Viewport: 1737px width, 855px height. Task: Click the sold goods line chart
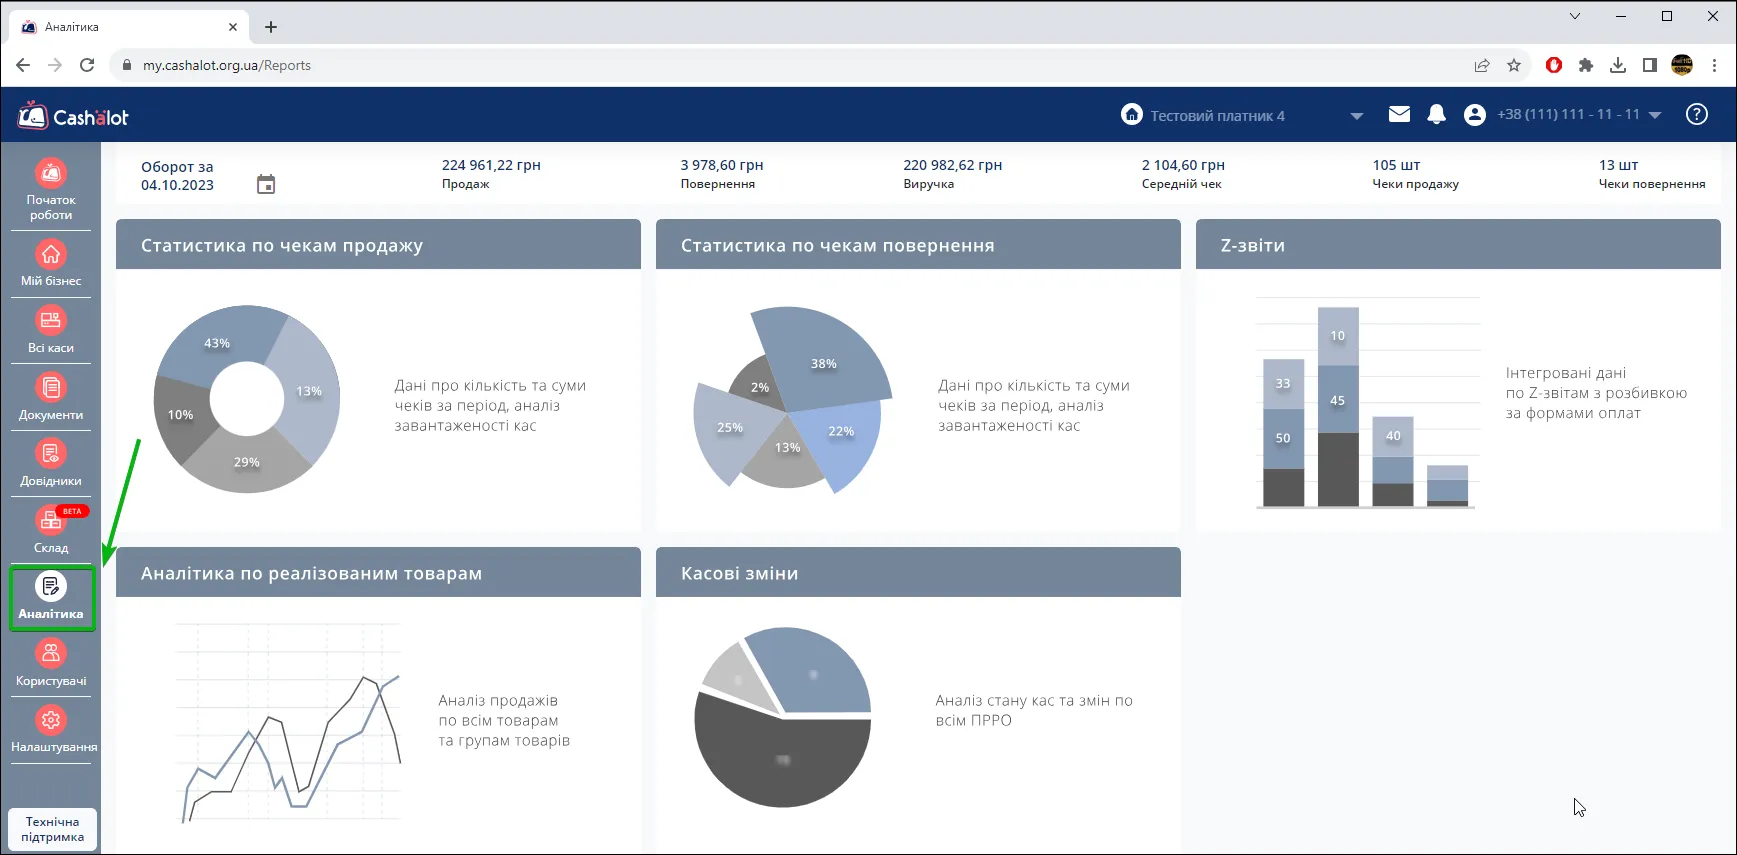click(x=288, y=722)
